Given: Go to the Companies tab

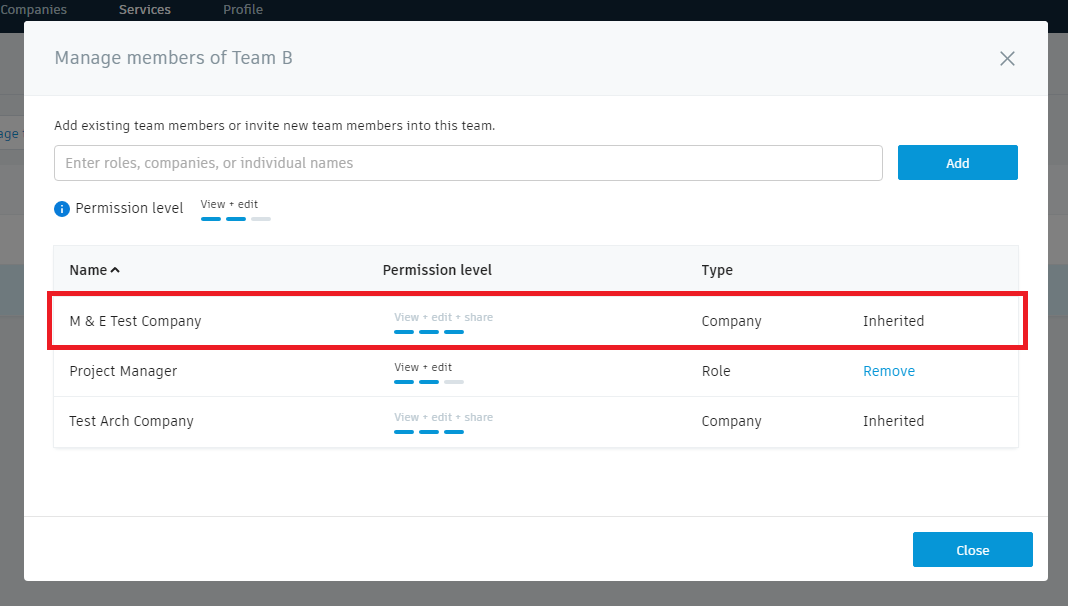Looking at the screenshot, I should point(34,10).
